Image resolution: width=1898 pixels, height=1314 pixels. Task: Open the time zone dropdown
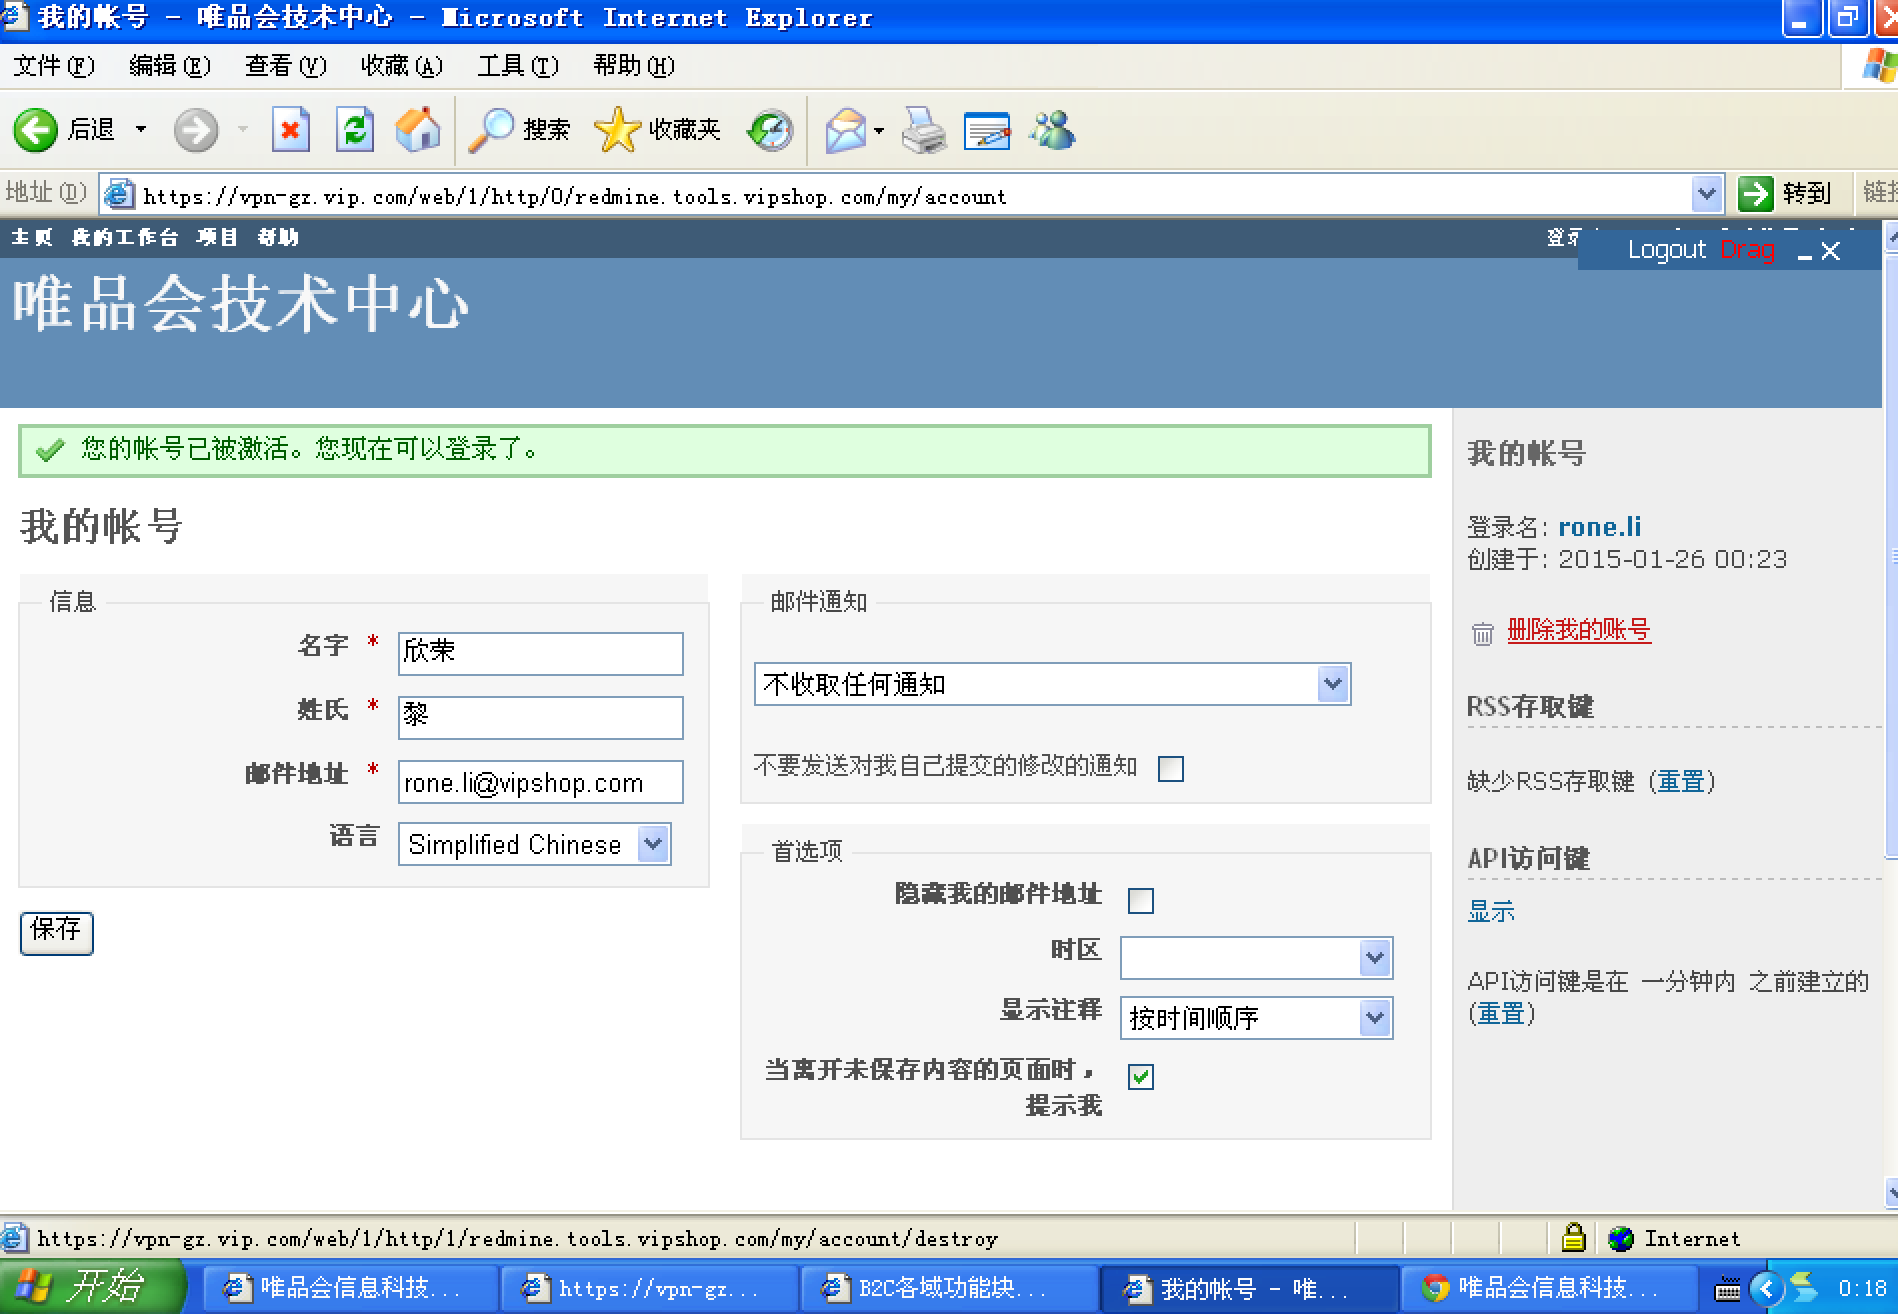(1256, 958)
